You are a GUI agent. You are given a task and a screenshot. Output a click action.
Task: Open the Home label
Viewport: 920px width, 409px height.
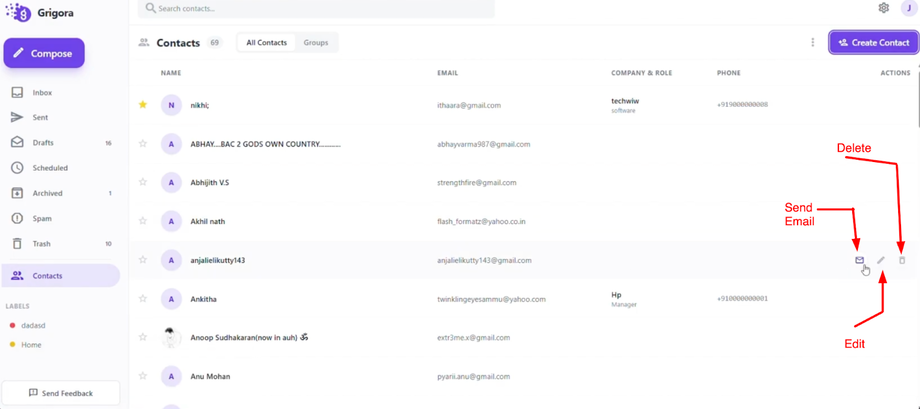[26, 344]
